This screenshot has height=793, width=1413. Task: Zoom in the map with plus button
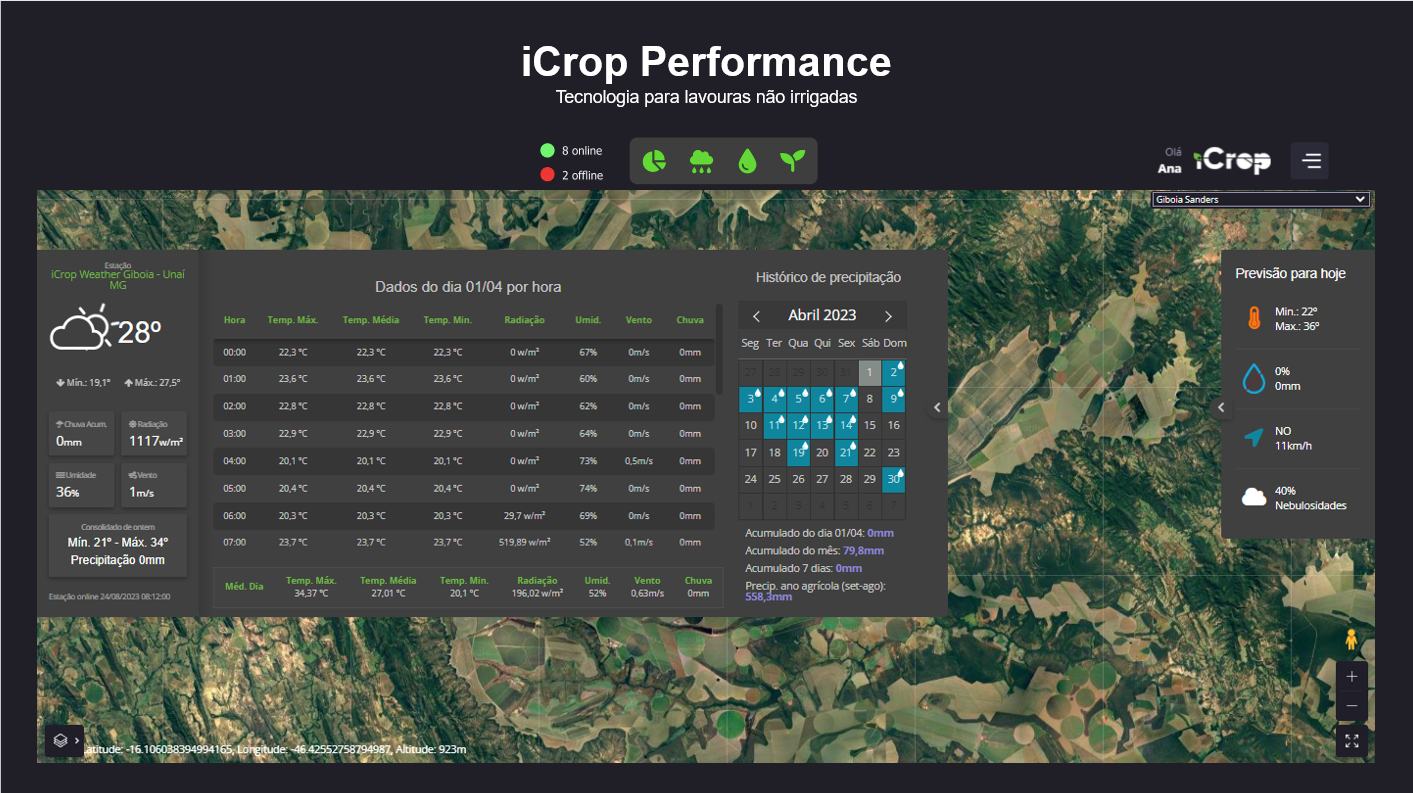click(x=1352, y=677)
